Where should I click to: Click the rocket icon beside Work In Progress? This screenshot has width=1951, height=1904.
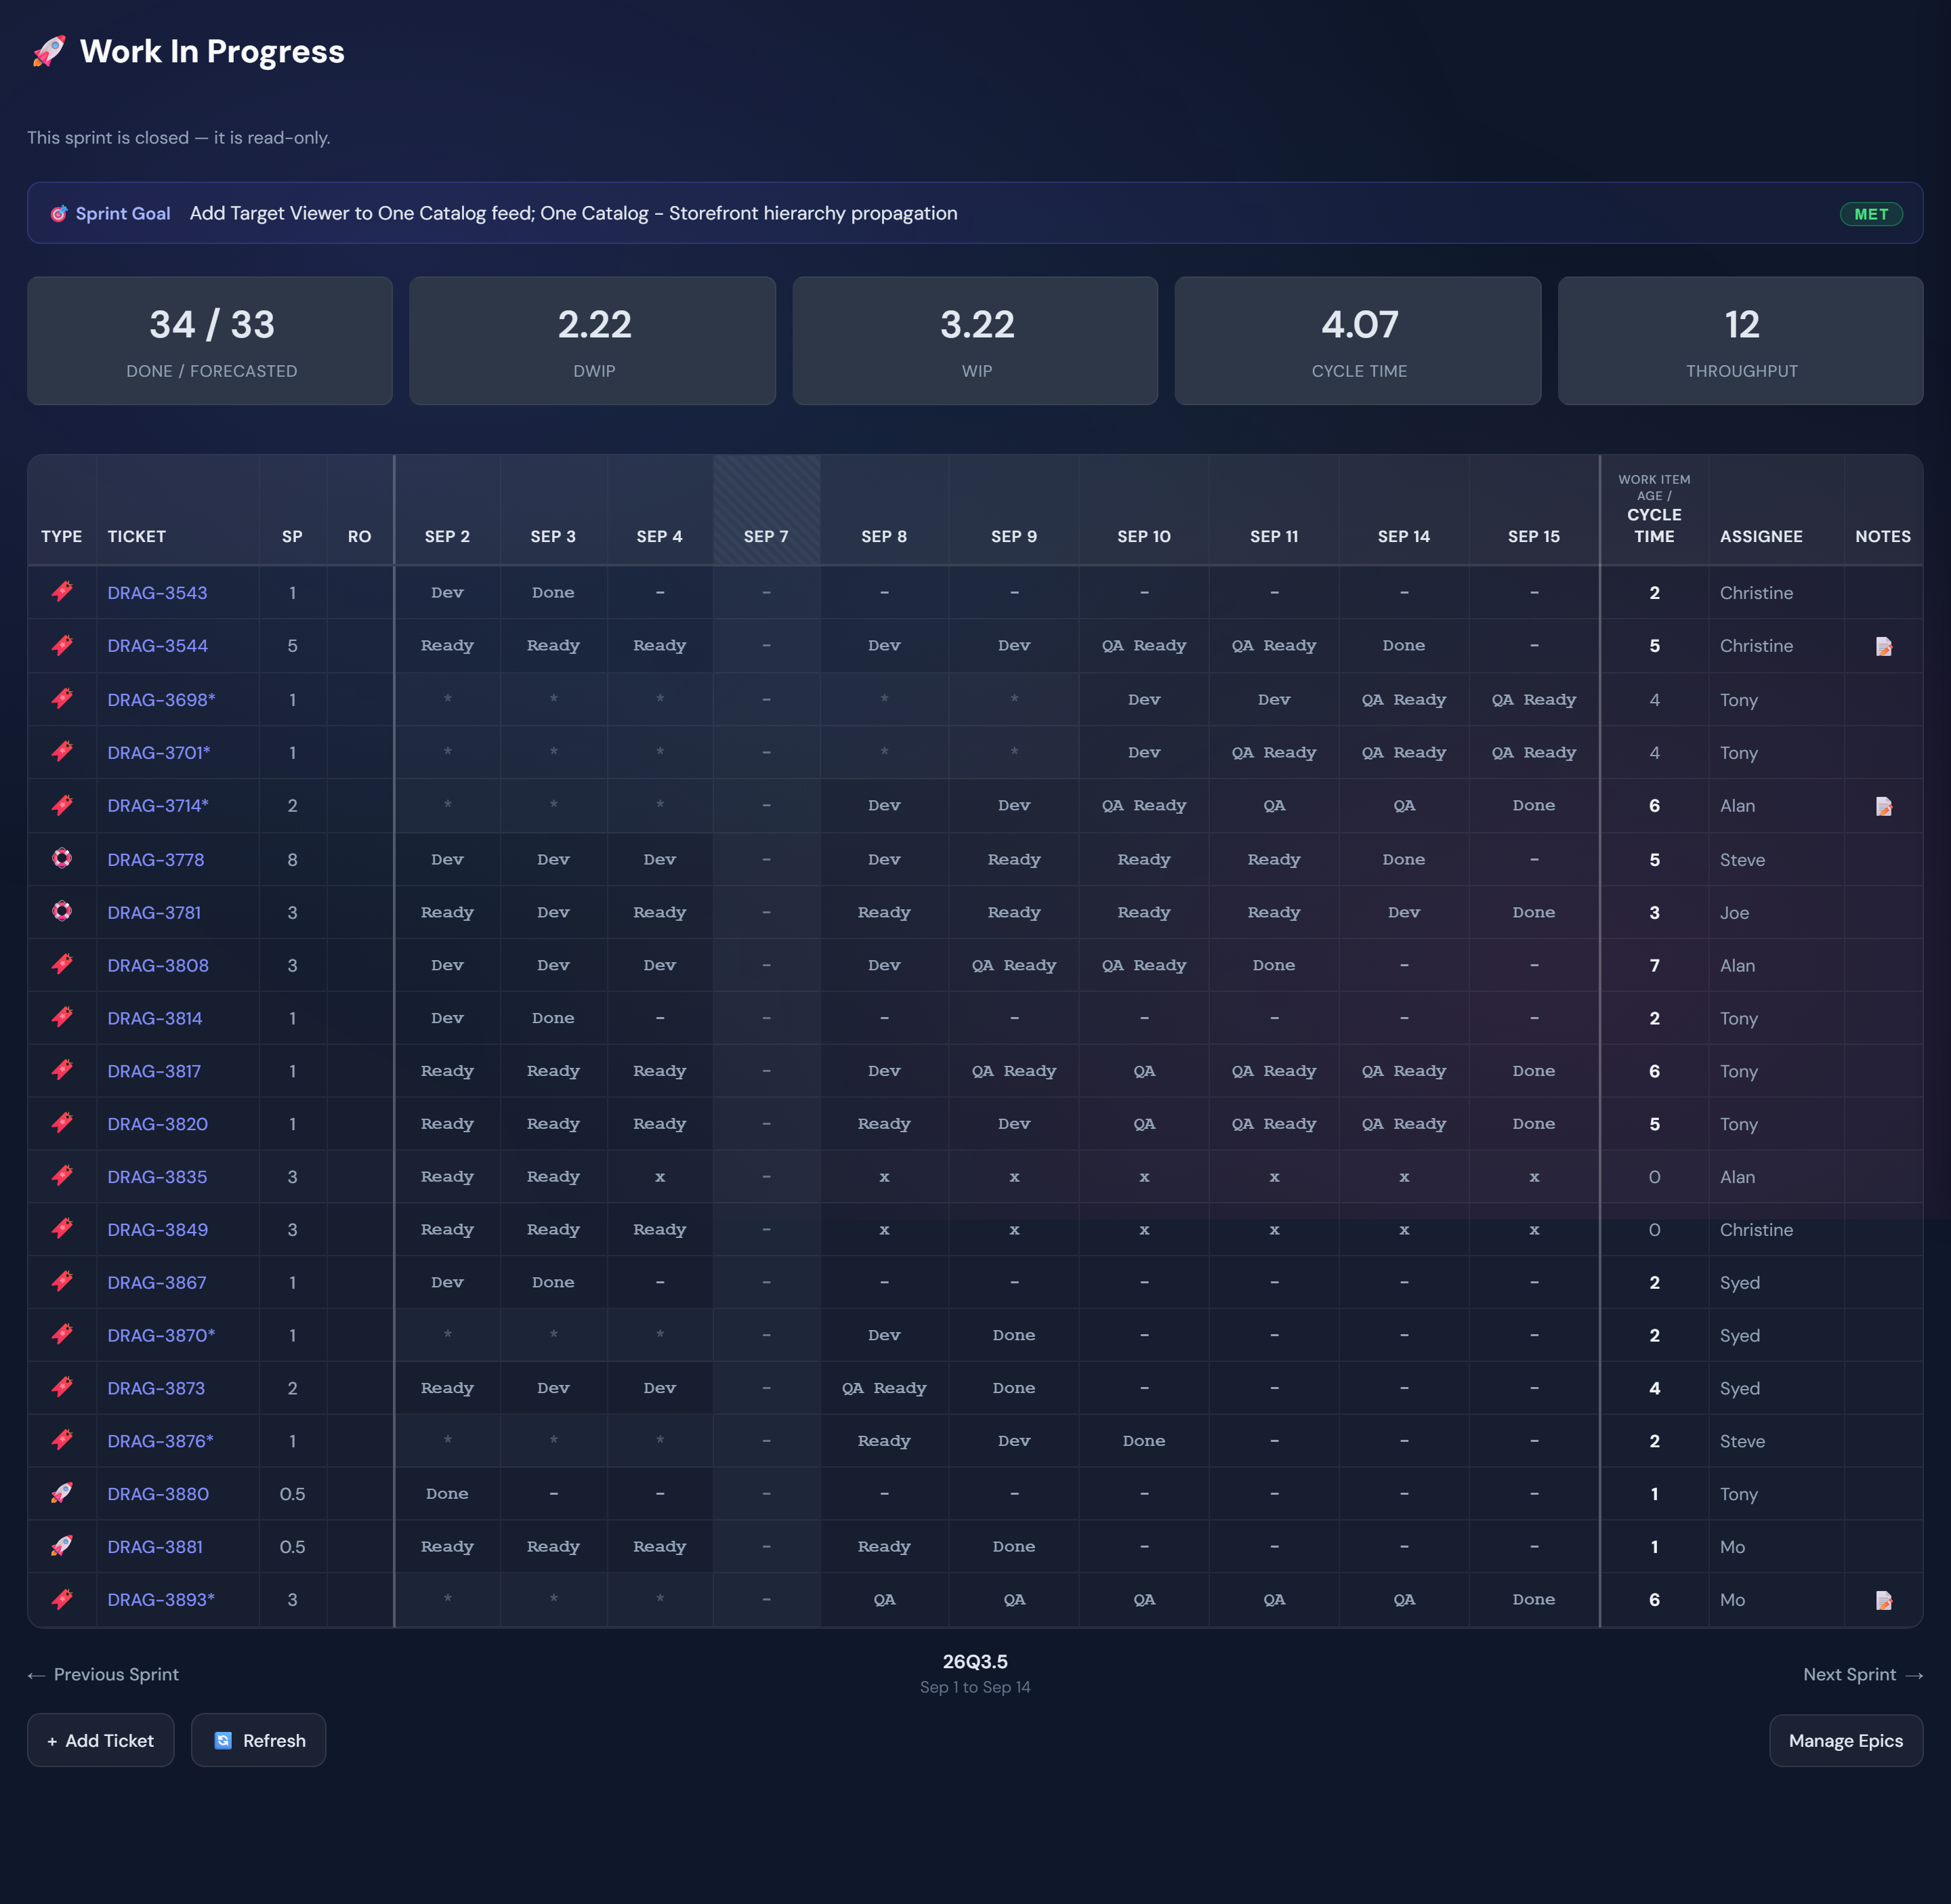click(49, 51)
